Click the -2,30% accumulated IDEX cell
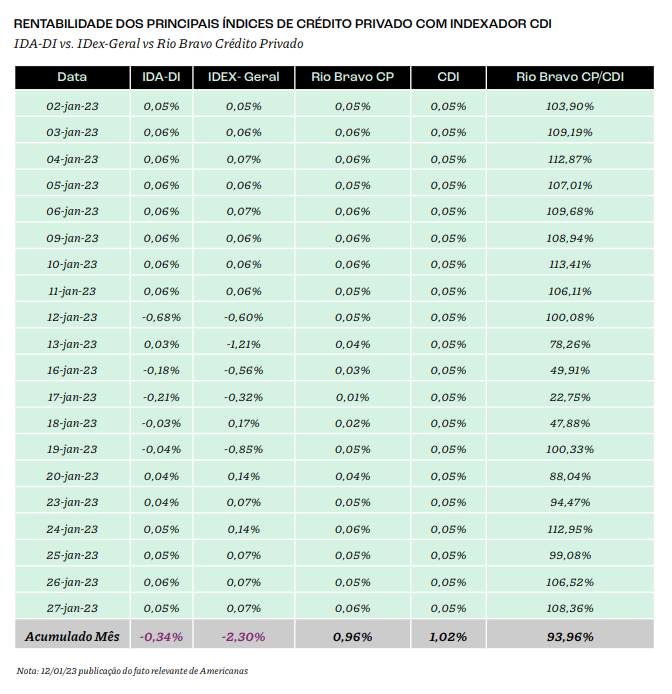This screenshot has height=694, width=672. pyautogui.click(x=243, y=636)
